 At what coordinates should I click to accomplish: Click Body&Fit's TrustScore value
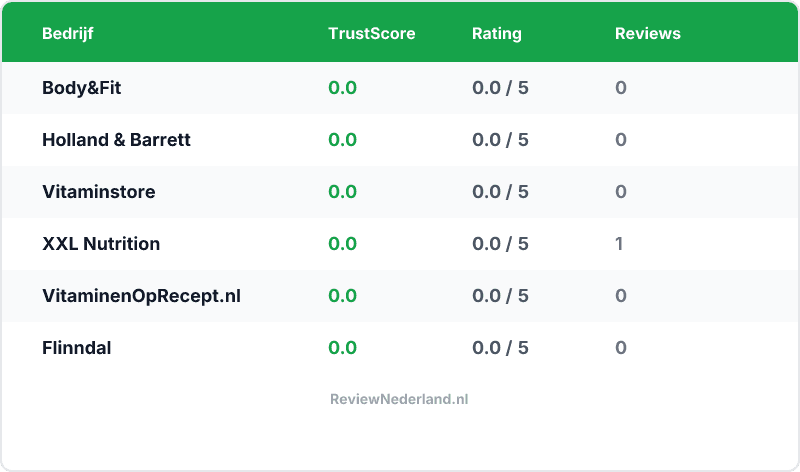342,88
